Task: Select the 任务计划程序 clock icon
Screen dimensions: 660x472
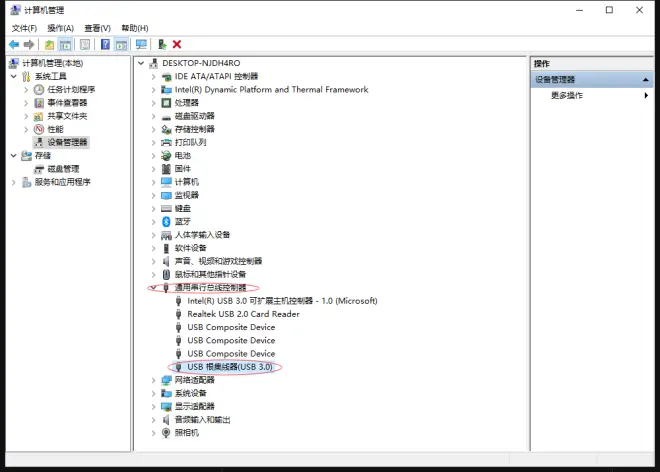Action: [x=39, y=90]
